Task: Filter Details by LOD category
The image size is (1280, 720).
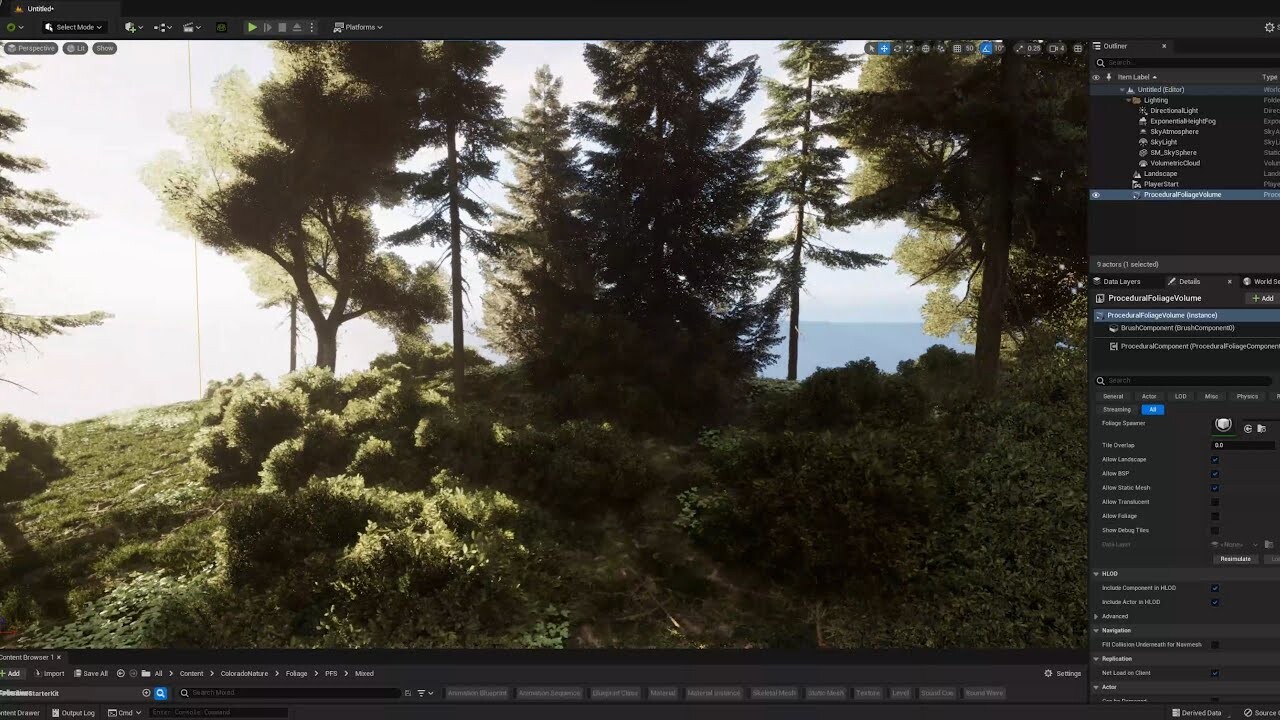Action: [x=1180, y=396]
